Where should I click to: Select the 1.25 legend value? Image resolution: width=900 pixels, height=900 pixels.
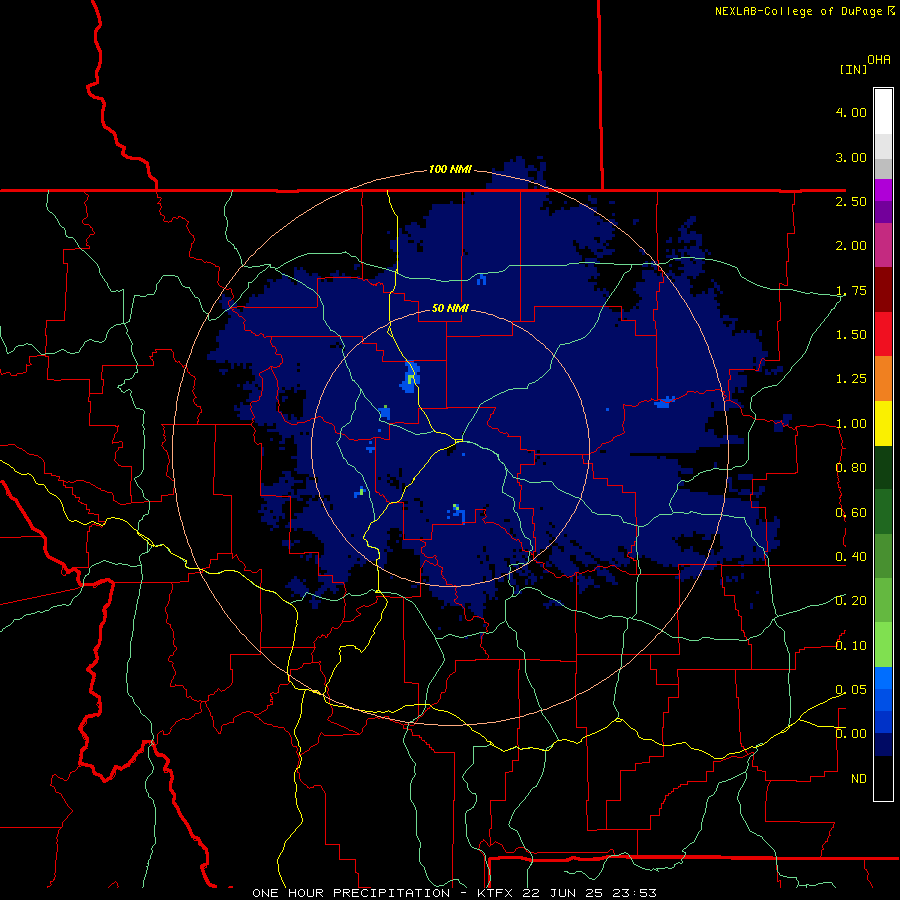click(x=851, y=379)
